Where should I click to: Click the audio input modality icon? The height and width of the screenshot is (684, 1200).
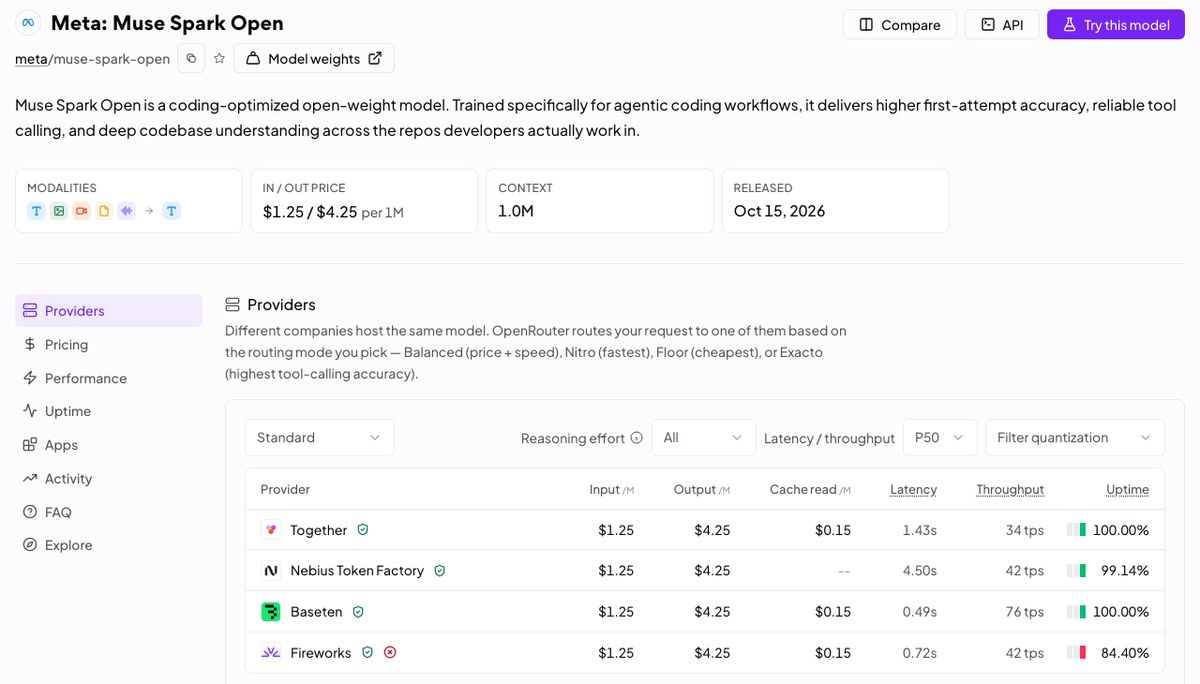(126, 211)
